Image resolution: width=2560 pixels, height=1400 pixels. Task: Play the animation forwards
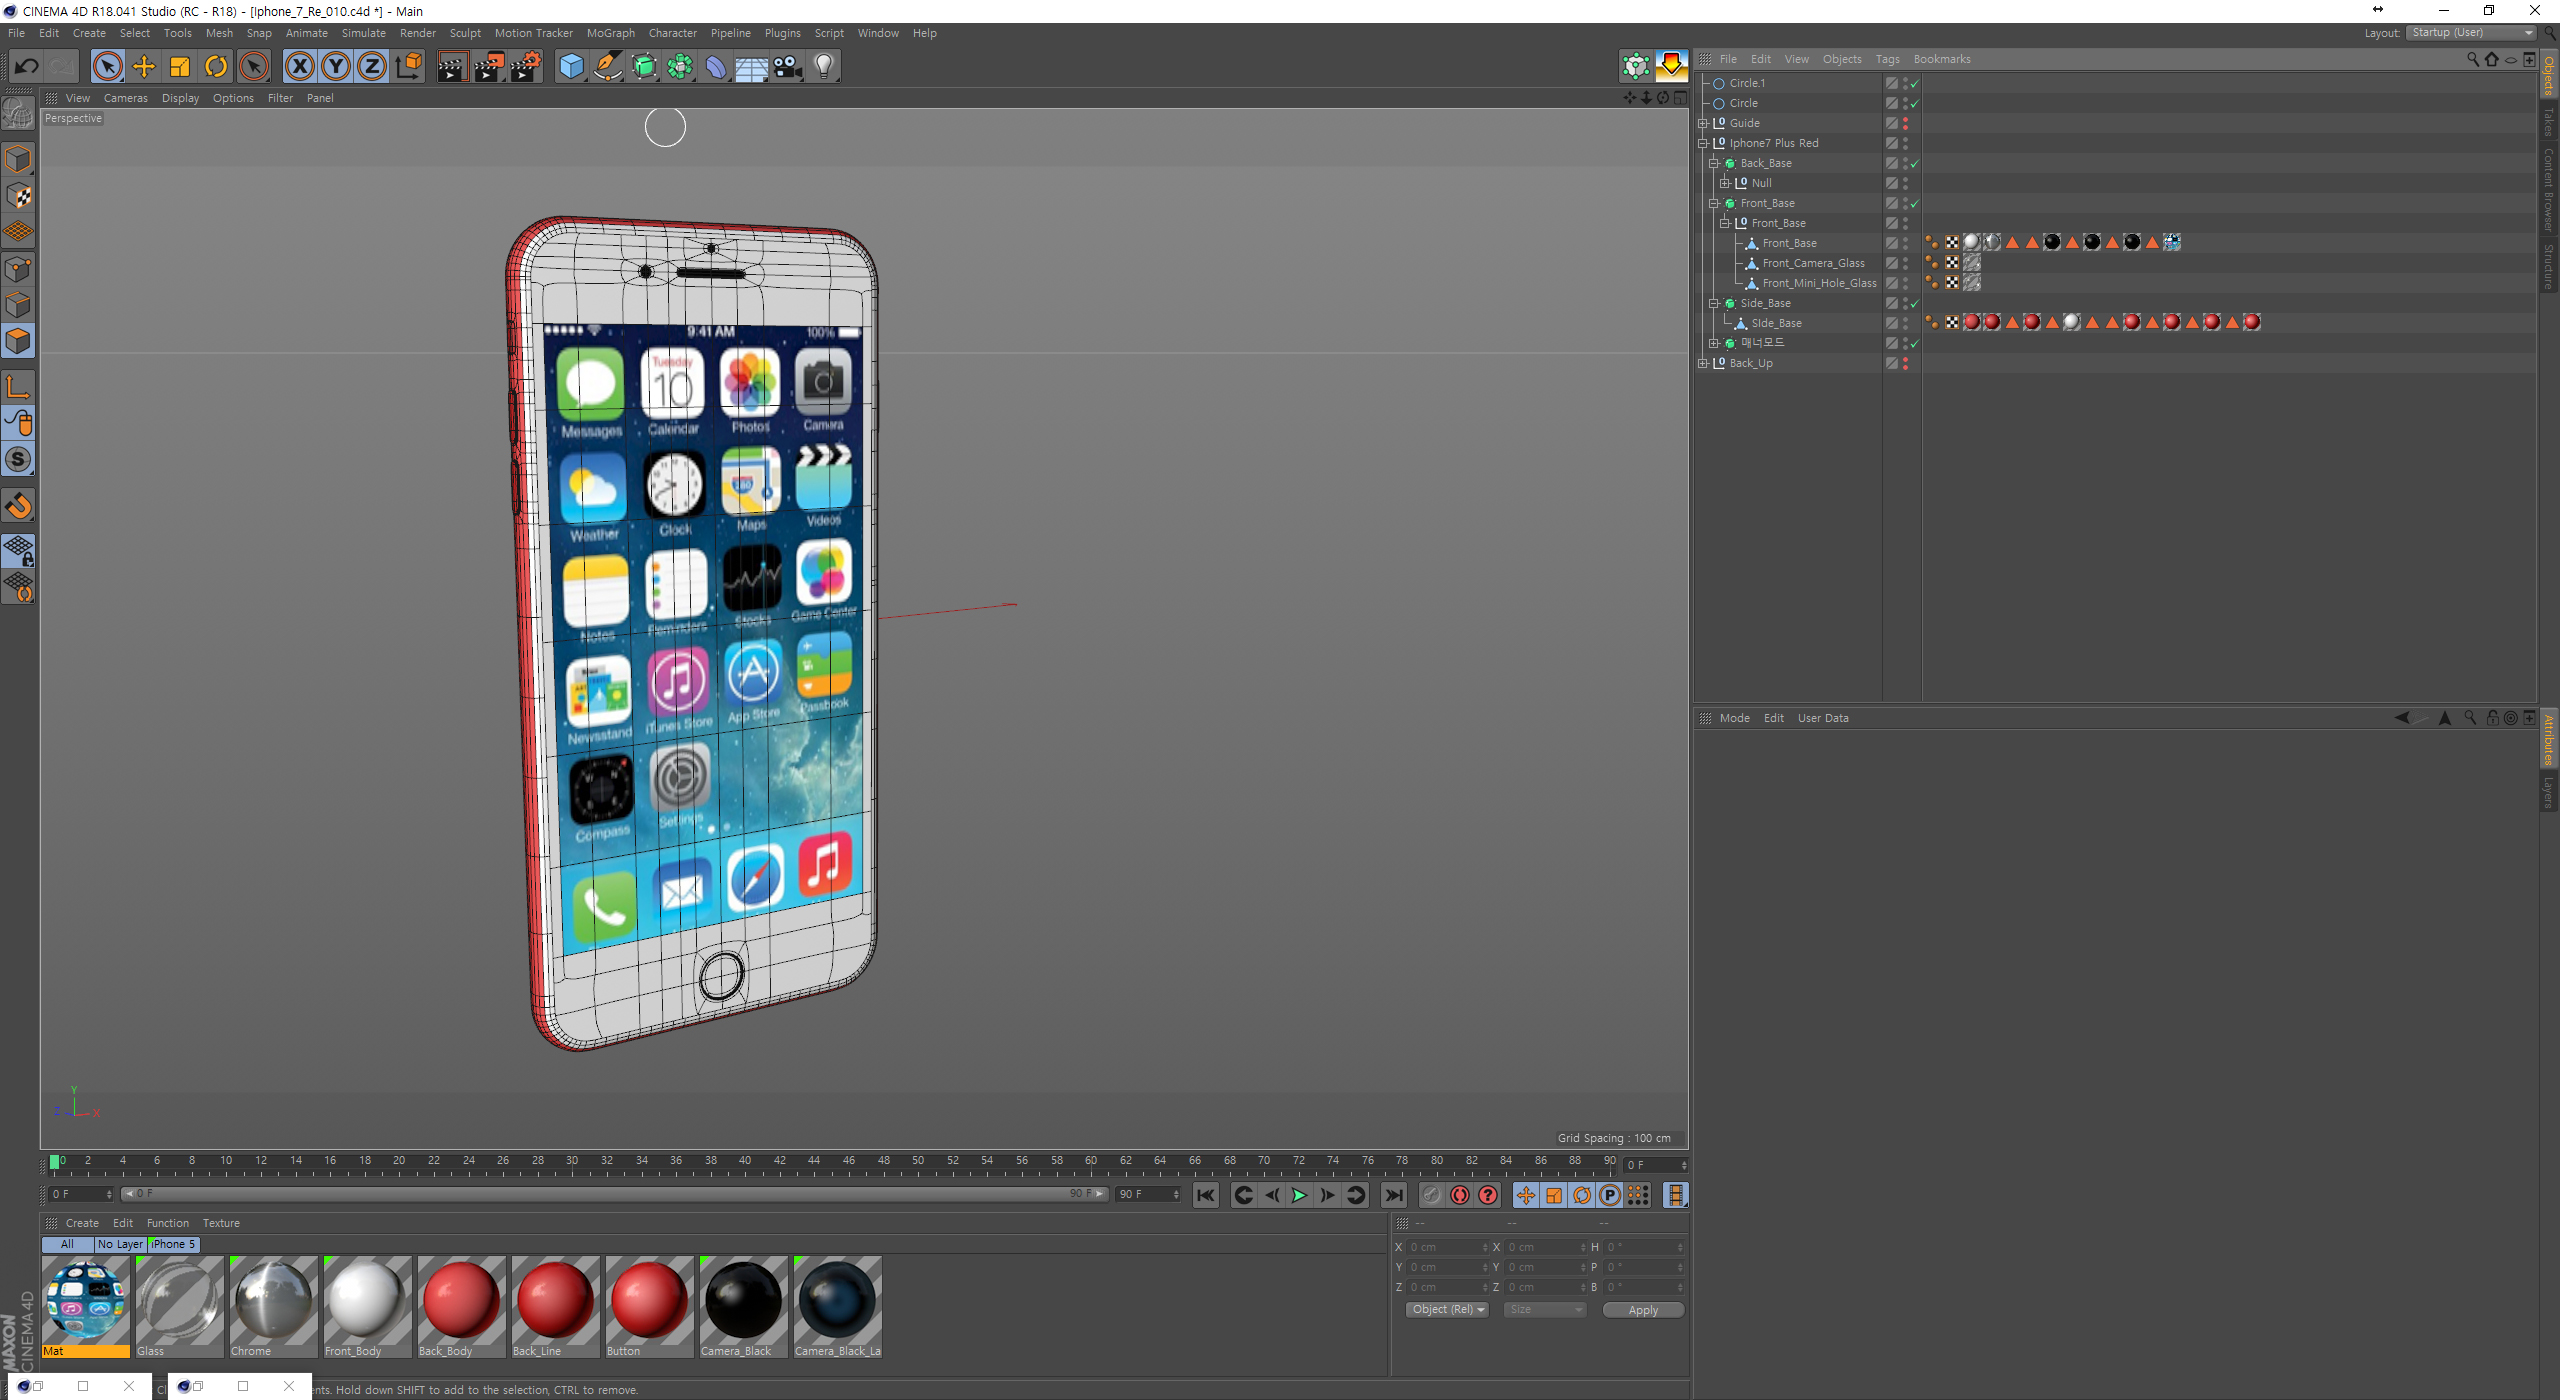tap(1299, 1195)
